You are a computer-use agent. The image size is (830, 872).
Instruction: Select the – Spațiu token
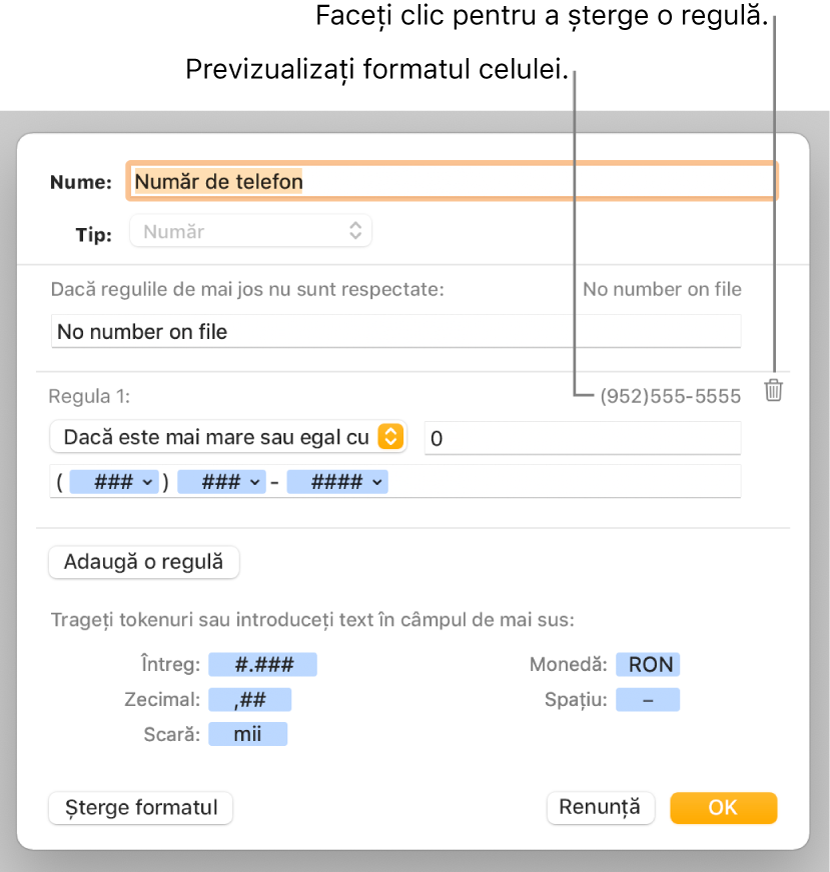click(647, 699)
